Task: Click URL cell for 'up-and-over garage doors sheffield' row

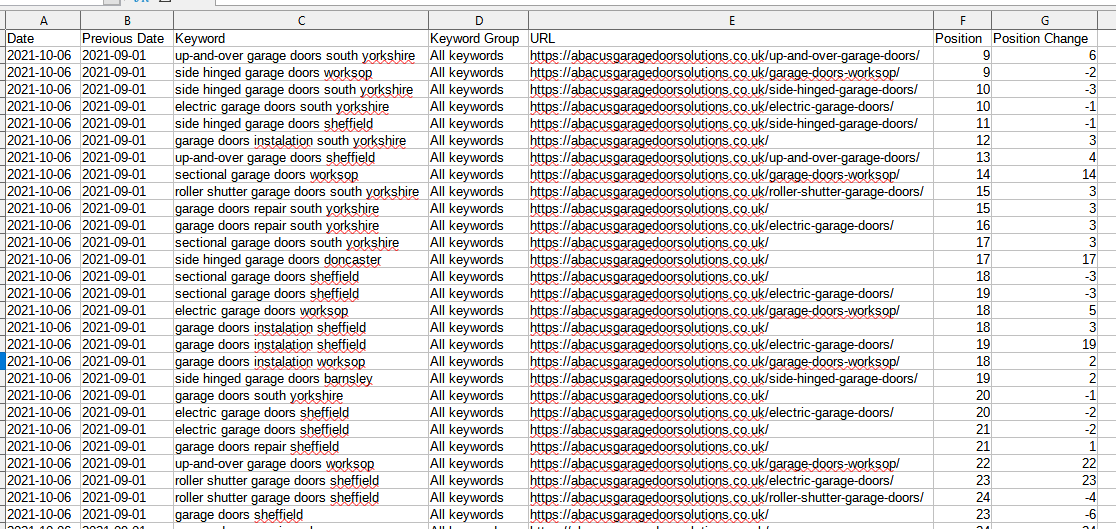Action: (x=731, y=157)
